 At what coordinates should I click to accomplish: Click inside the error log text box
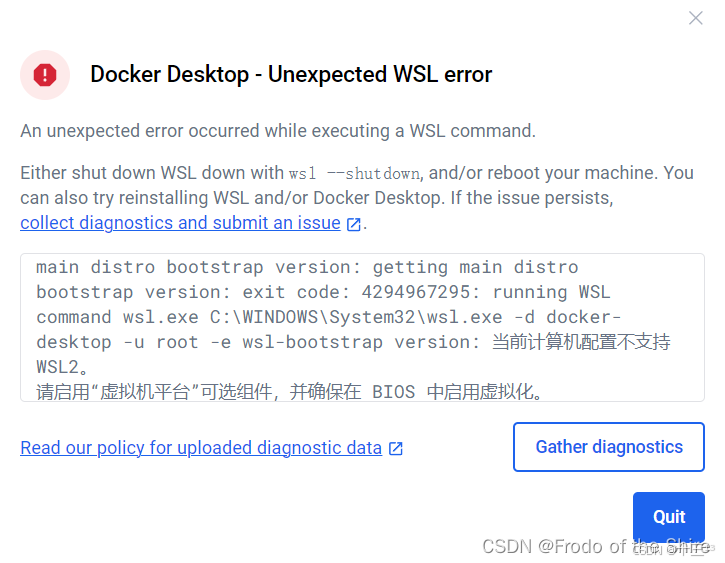[362, 327]
